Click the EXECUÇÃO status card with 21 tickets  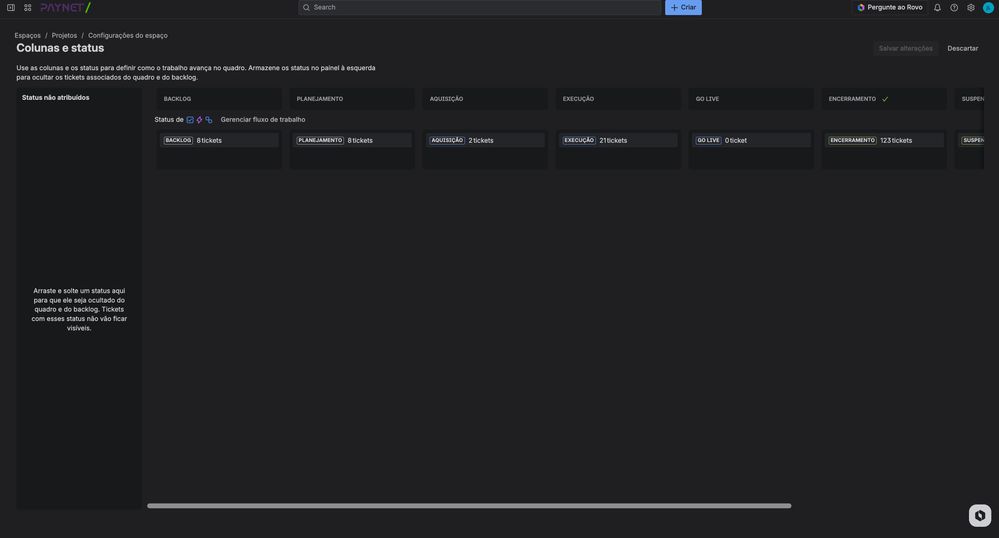[x=619, y=140]
